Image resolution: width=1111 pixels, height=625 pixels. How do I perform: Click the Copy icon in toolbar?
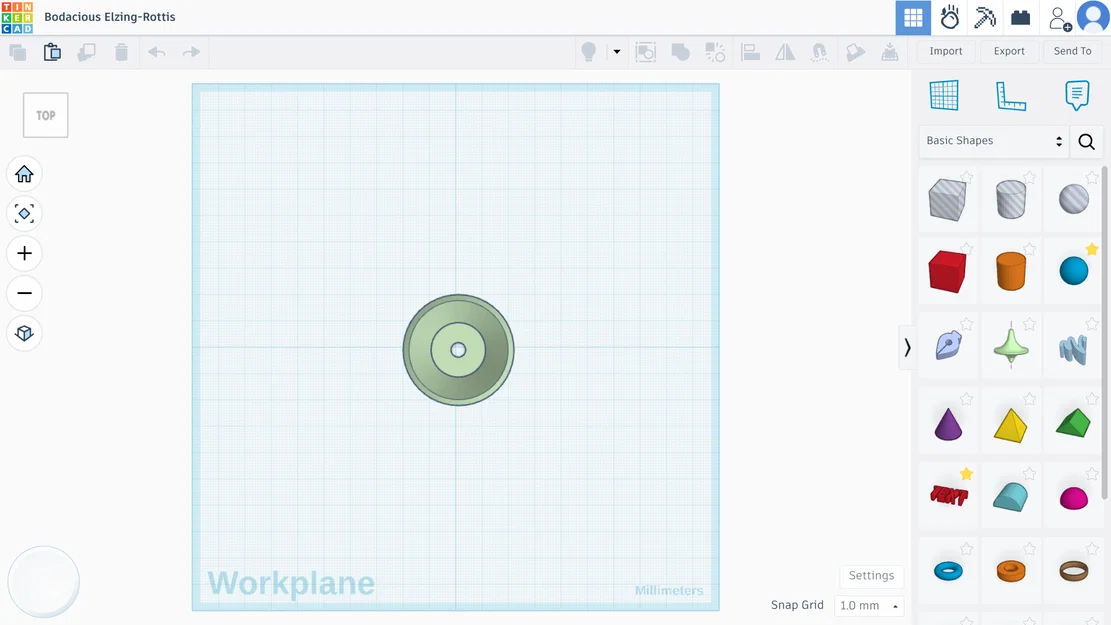18,52
